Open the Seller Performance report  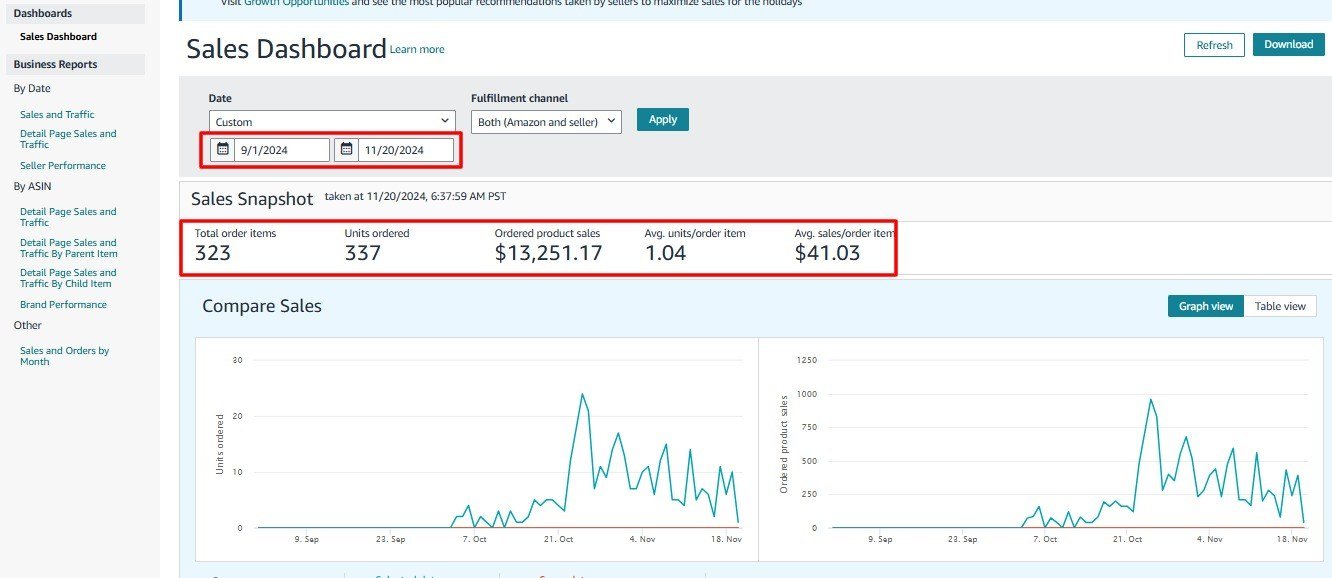click(x=63, y=166)
